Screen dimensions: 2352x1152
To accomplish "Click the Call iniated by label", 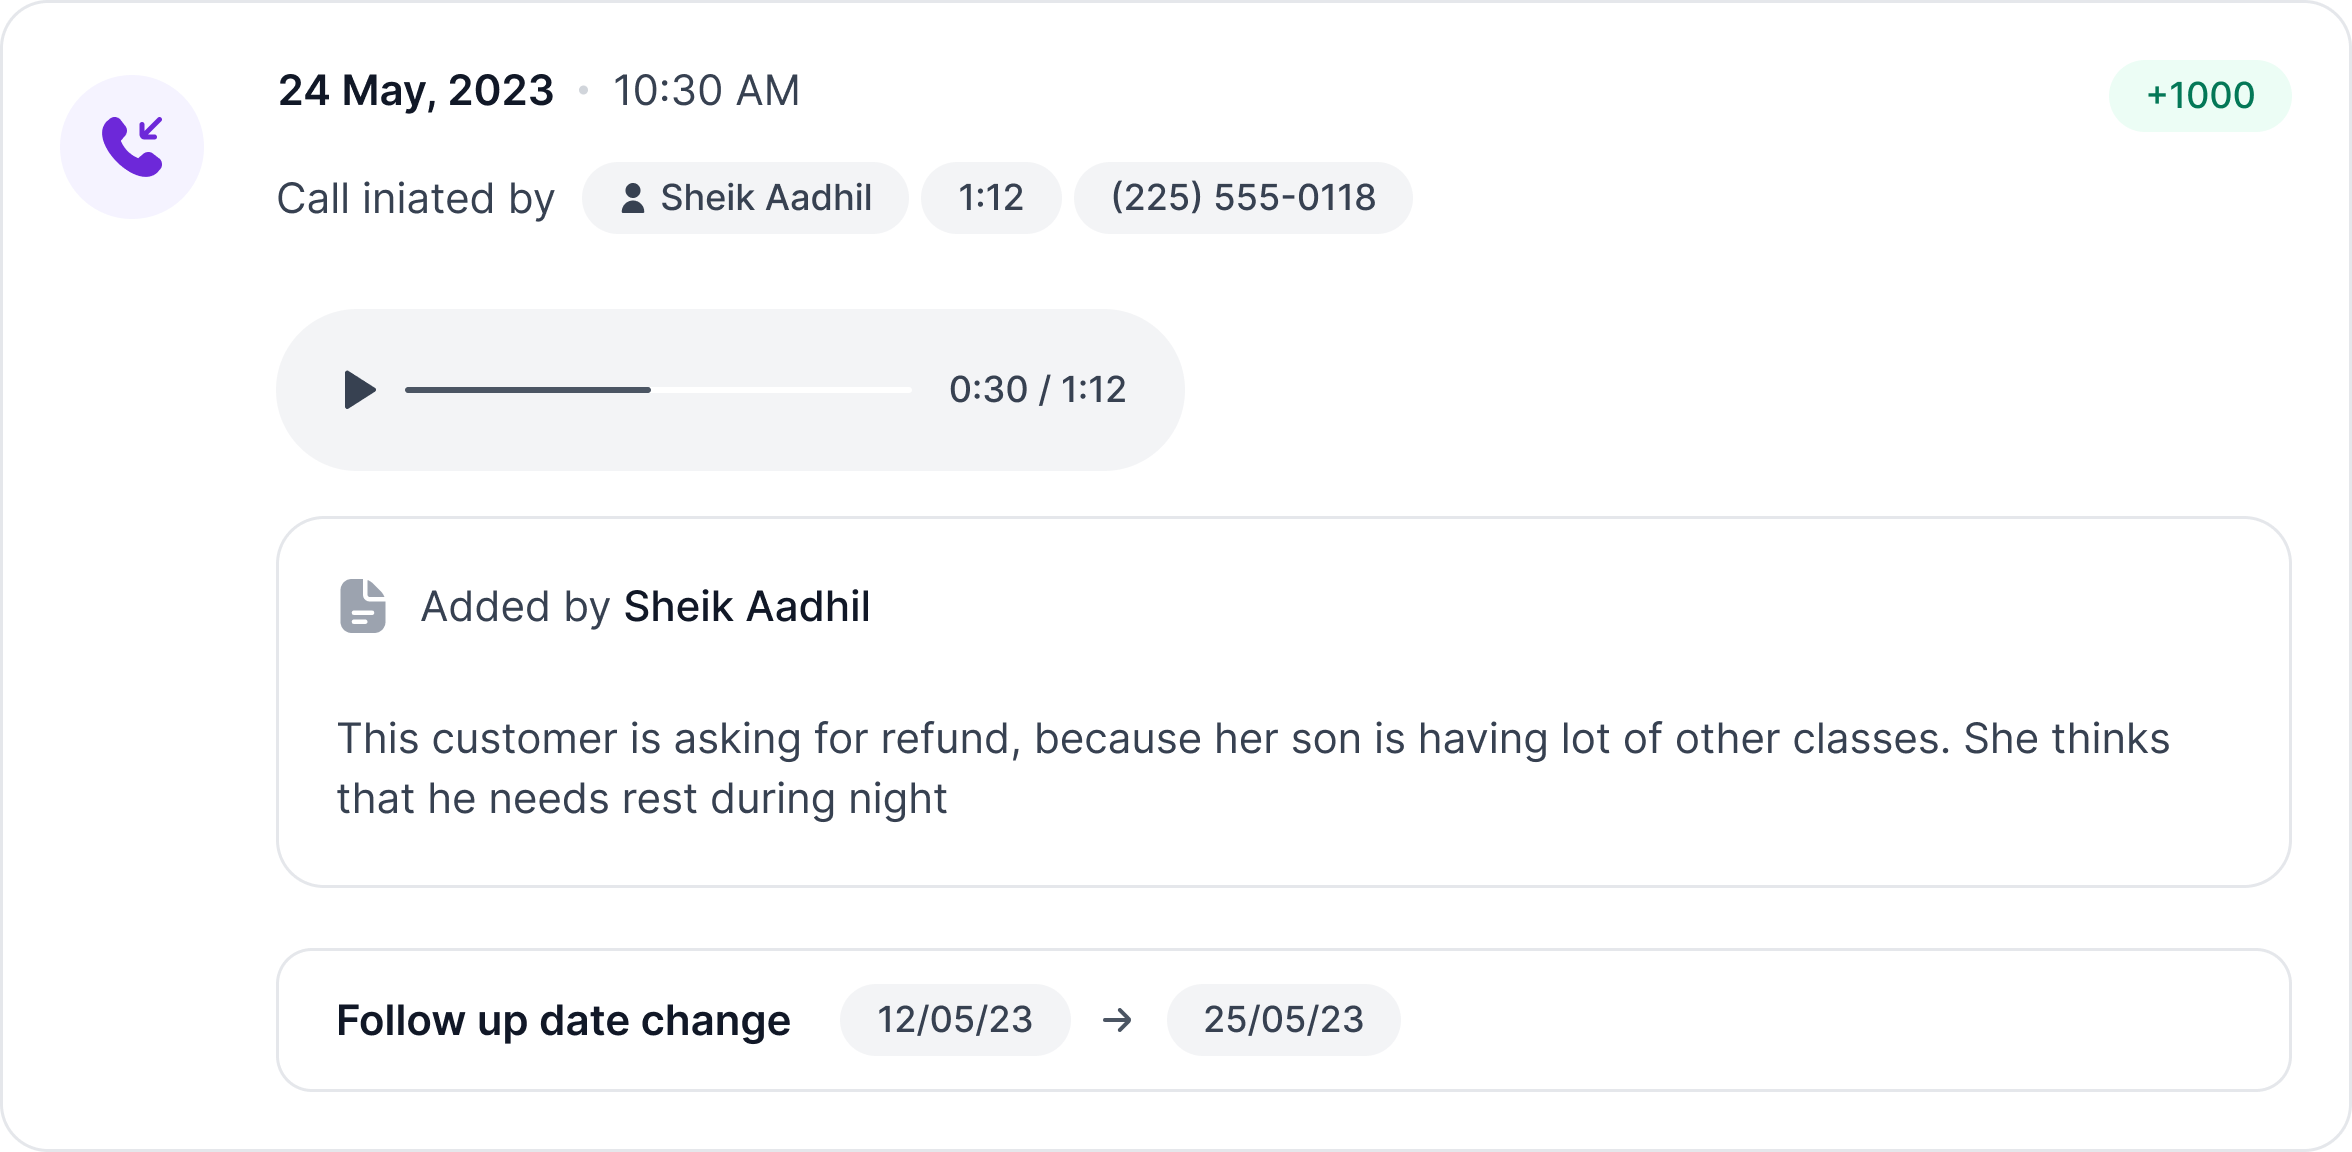I will point(415,199).
